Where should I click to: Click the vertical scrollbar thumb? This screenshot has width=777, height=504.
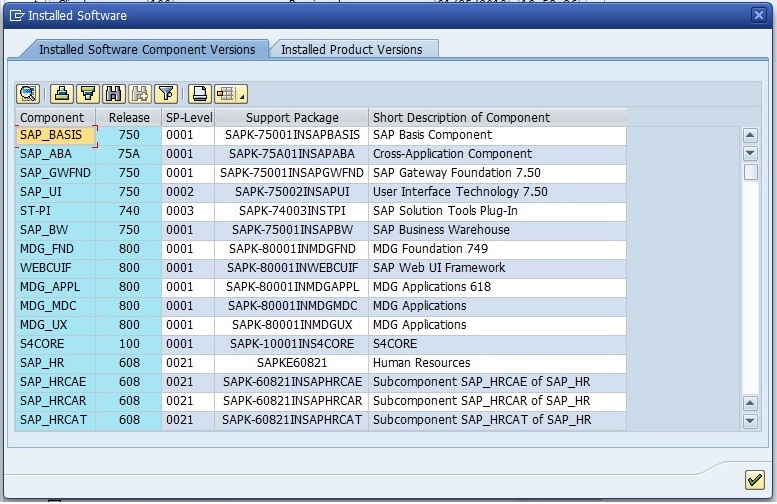pos(750,172)
